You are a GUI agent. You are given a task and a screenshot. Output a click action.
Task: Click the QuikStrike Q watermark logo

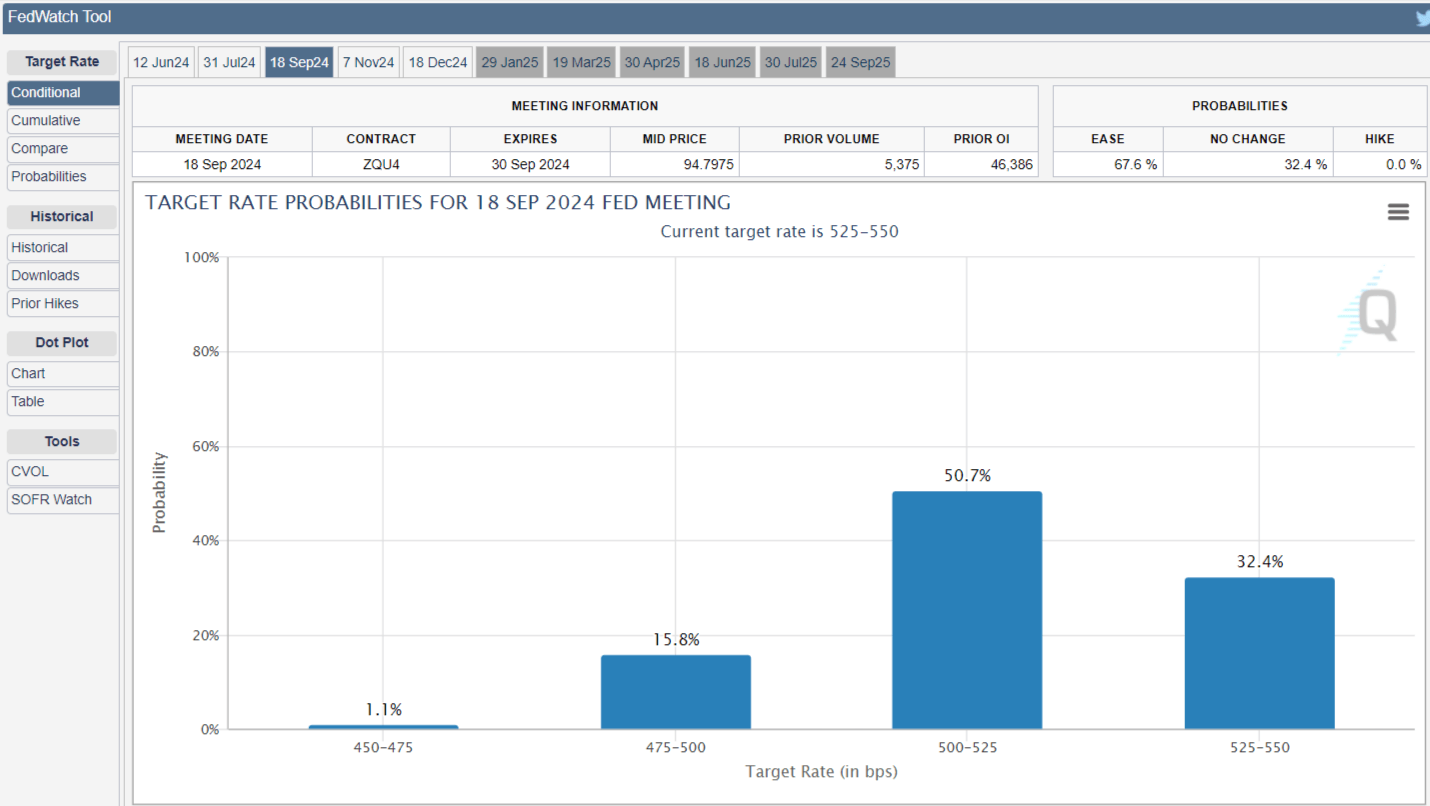click(1368, 314)
